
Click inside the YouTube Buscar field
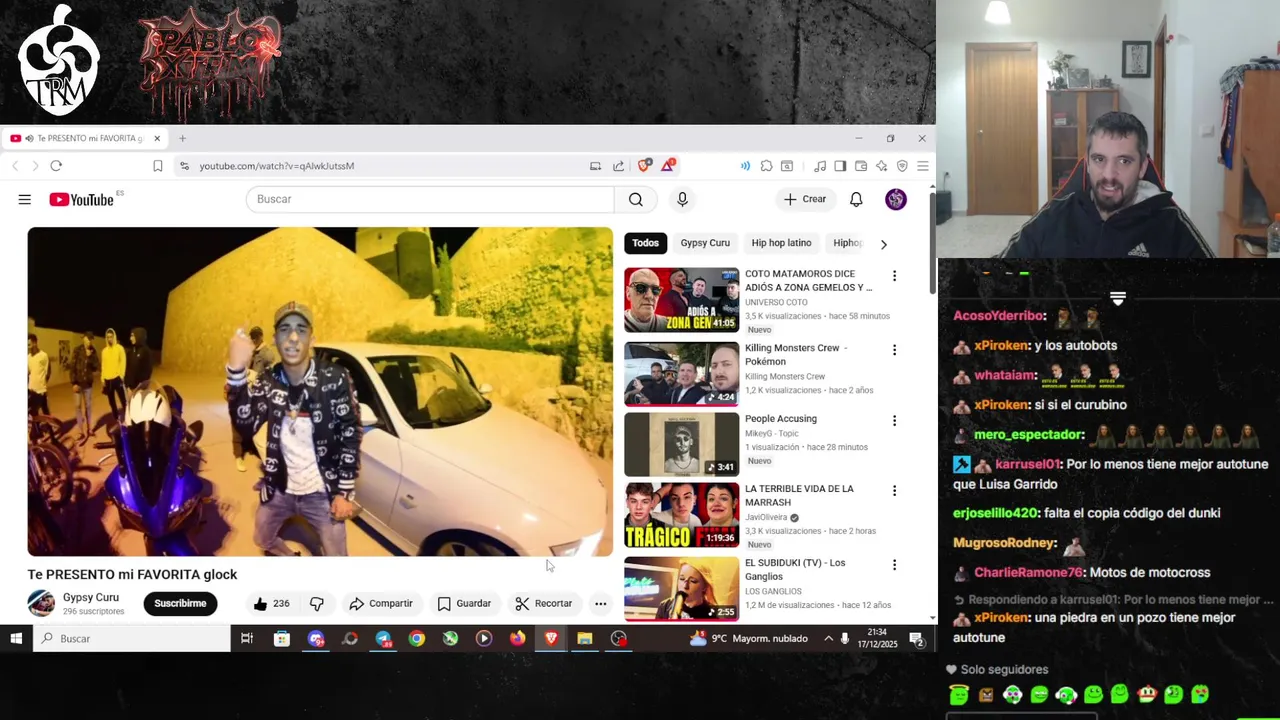pos(430,199)
